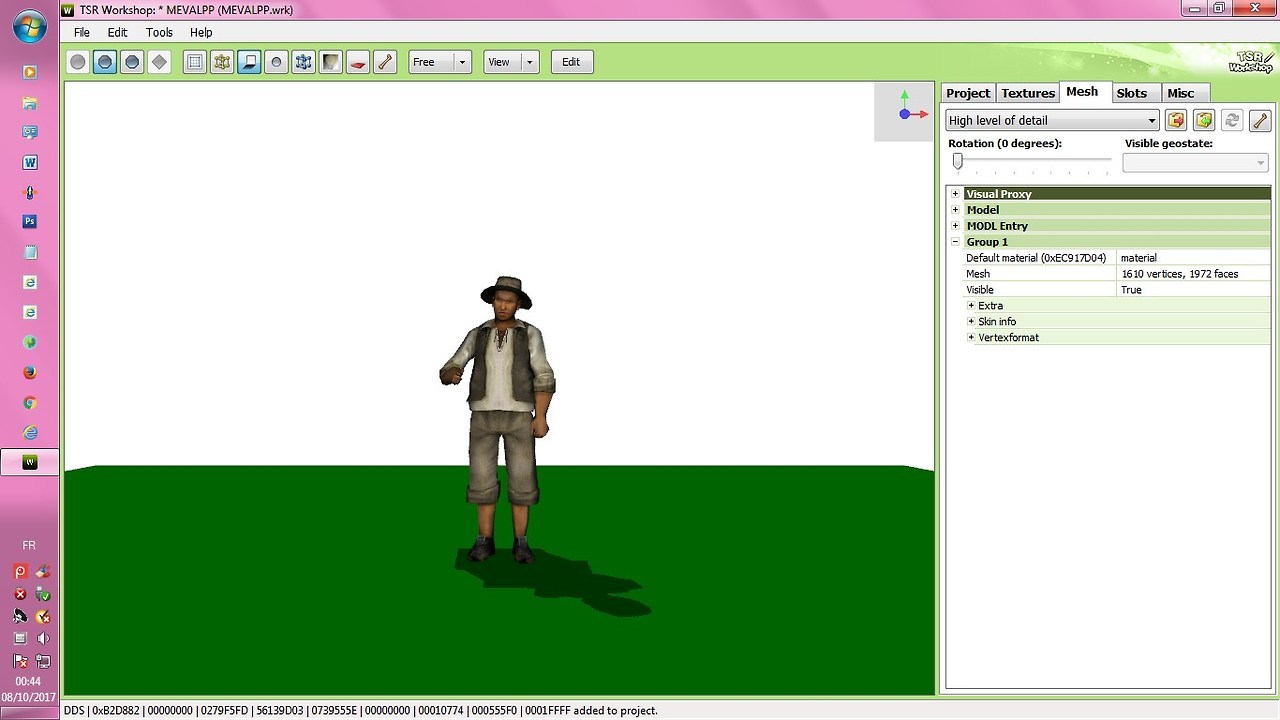Toggle the highlighted ground shadow toolbar button
1280x720 pixels.
(249, 62)
